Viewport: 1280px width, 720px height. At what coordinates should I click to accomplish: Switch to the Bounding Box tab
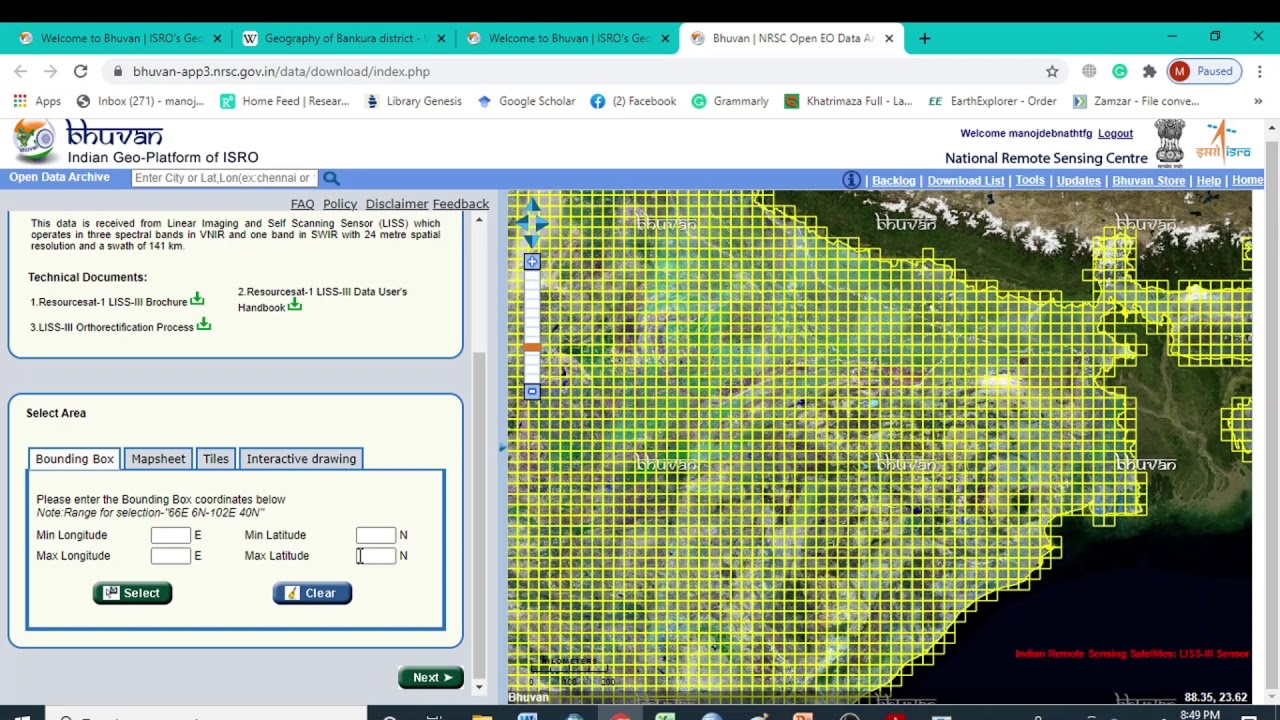[75, 459]
